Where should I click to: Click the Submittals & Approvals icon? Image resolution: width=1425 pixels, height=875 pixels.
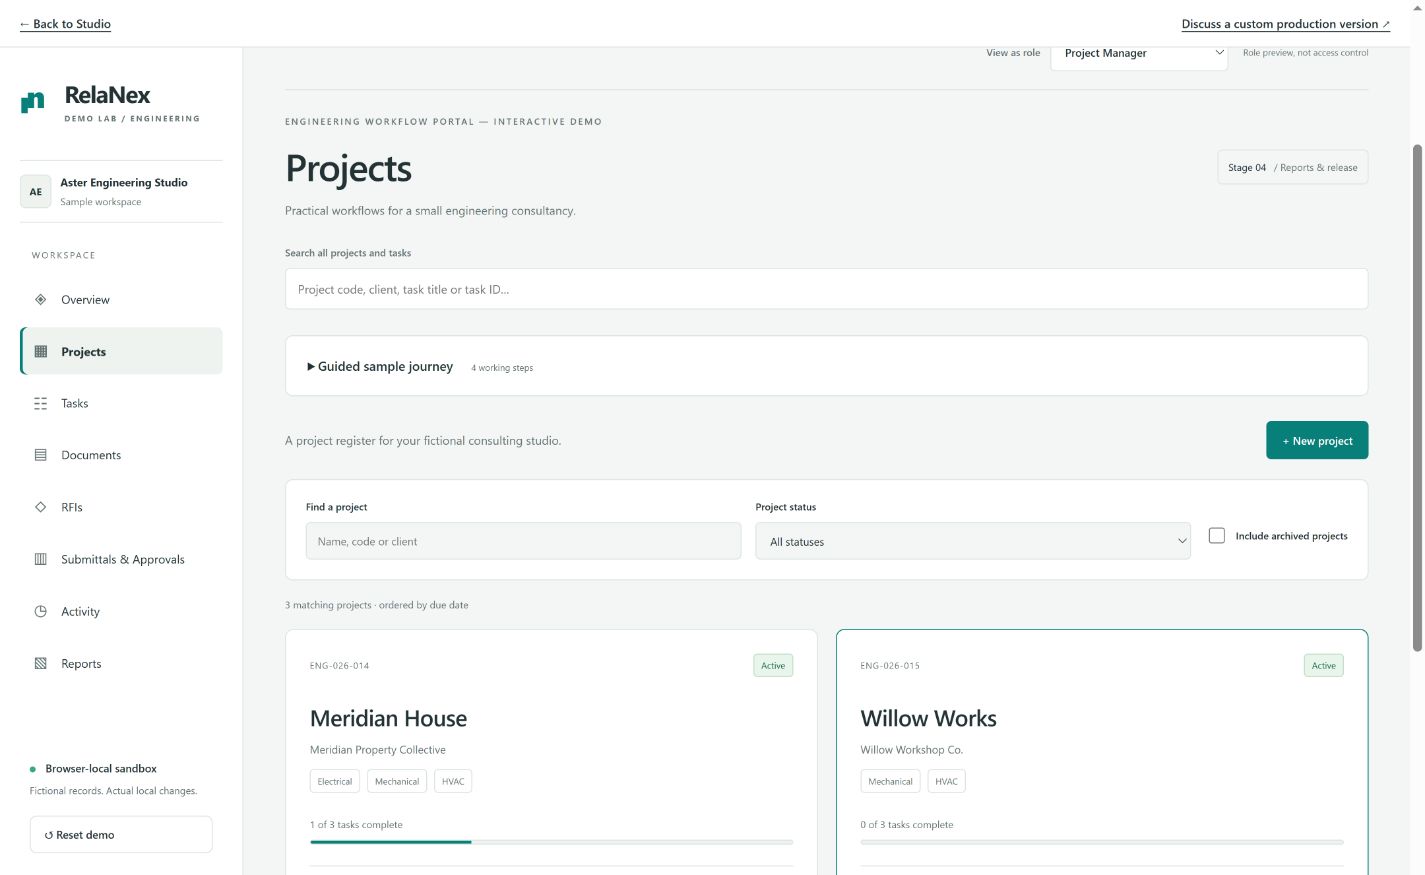[x=41, y=559]
